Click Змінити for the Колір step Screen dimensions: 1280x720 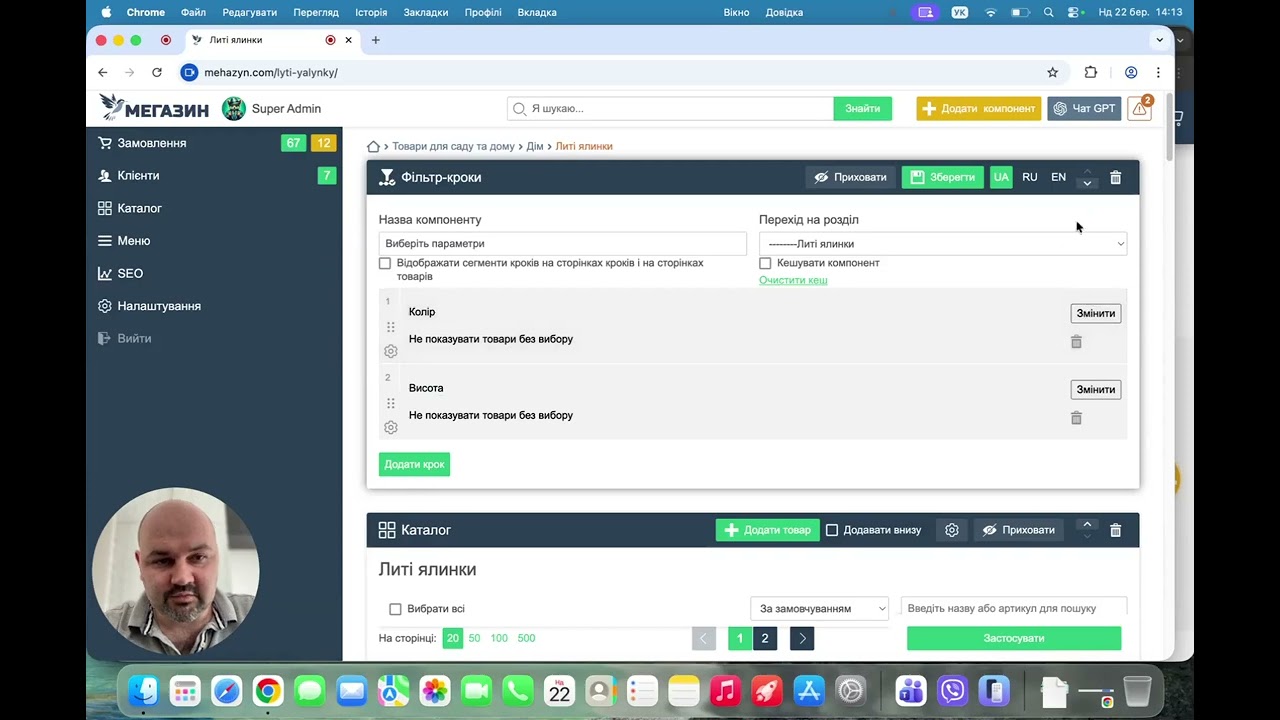point(1095,313)
